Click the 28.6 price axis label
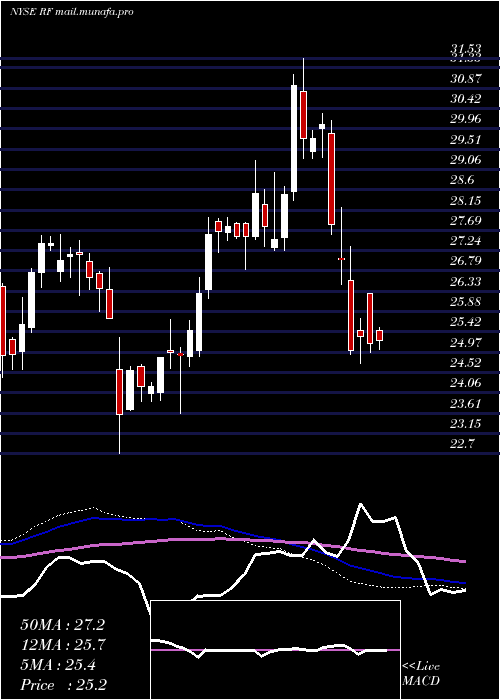 click(x=462, y=180)
